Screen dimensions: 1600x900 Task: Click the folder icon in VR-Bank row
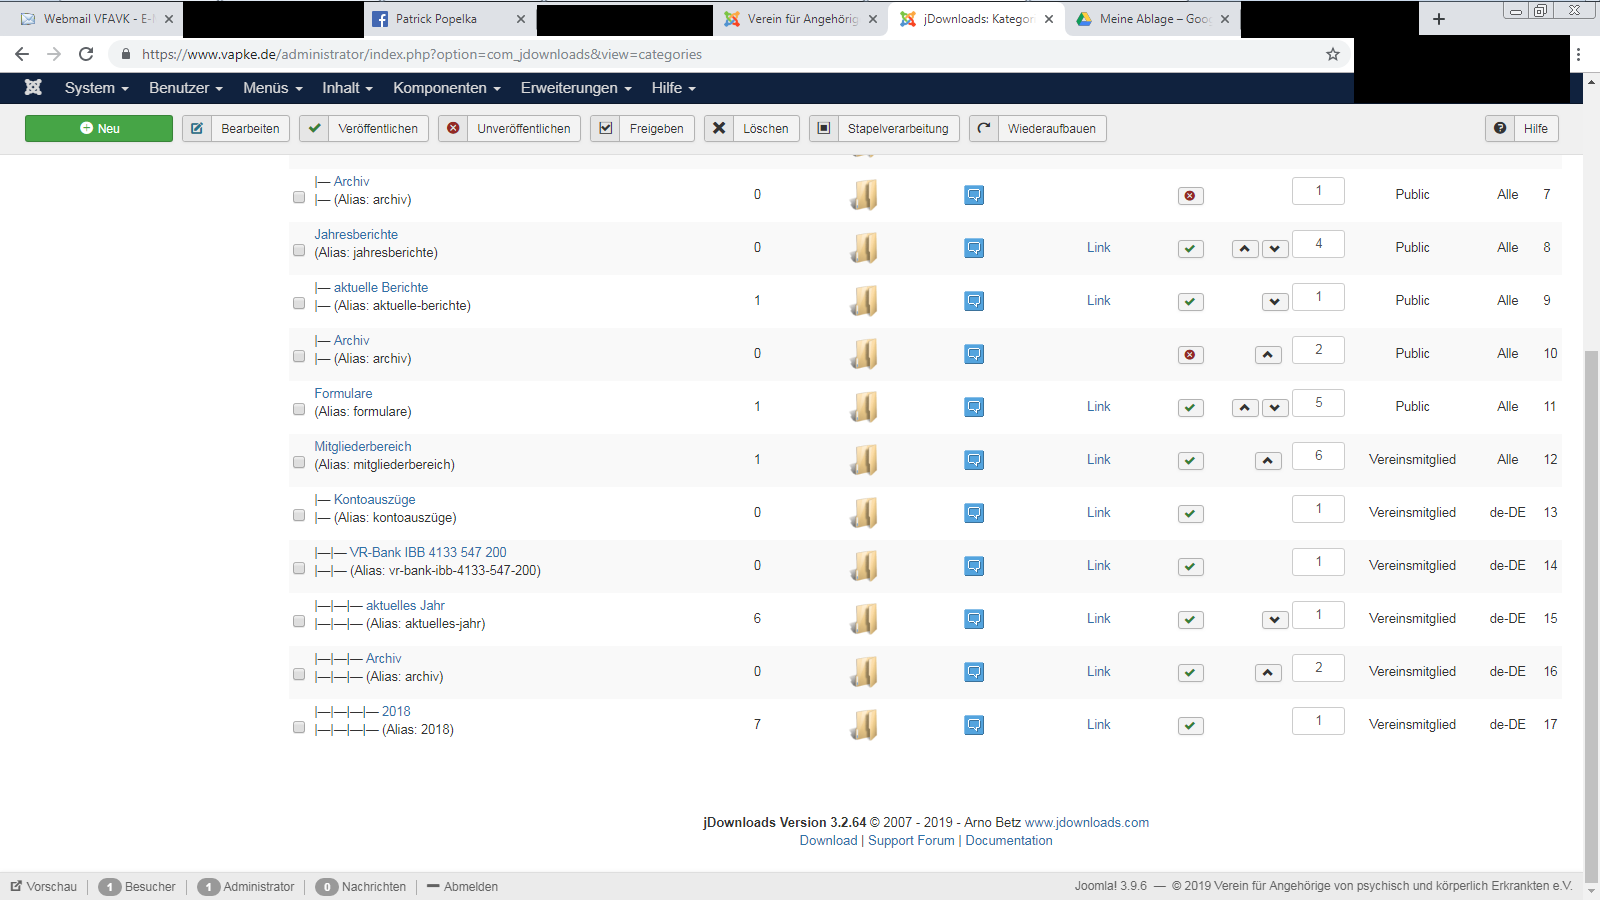point(865,566)
